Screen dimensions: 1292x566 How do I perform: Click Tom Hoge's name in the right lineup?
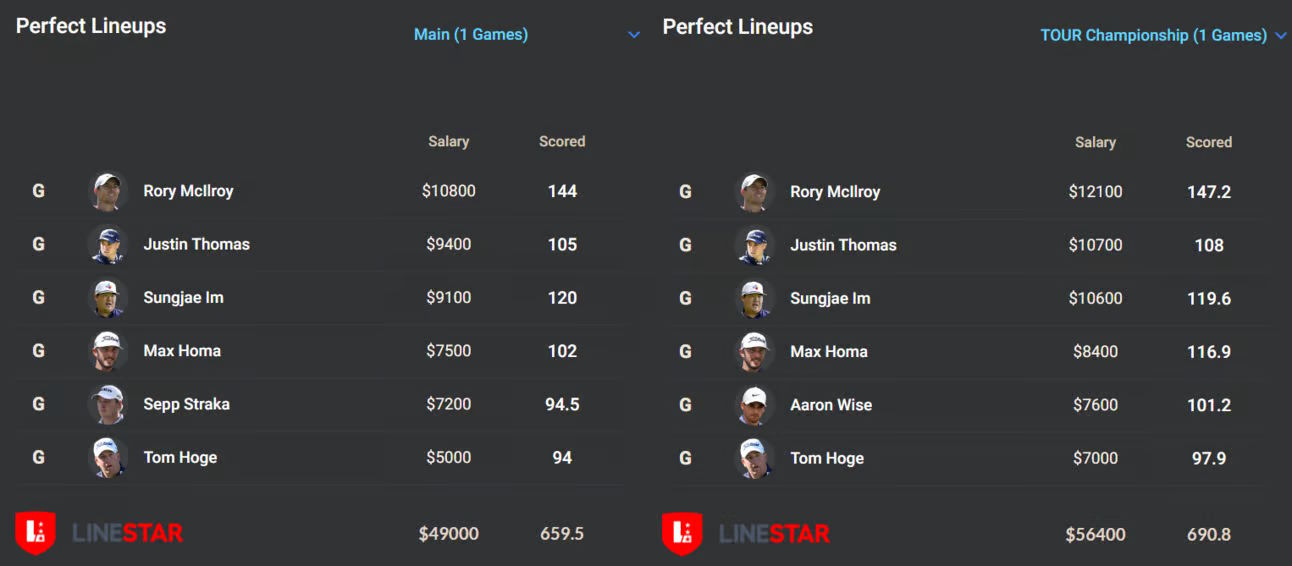(x=827, y=458)
